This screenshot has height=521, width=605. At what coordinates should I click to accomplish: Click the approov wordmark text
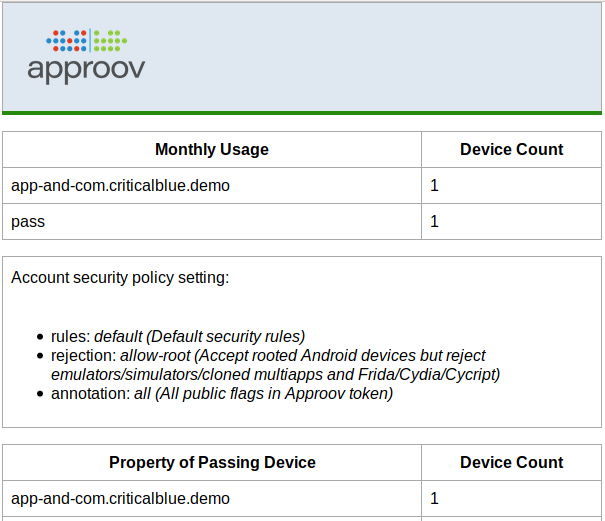86,69
